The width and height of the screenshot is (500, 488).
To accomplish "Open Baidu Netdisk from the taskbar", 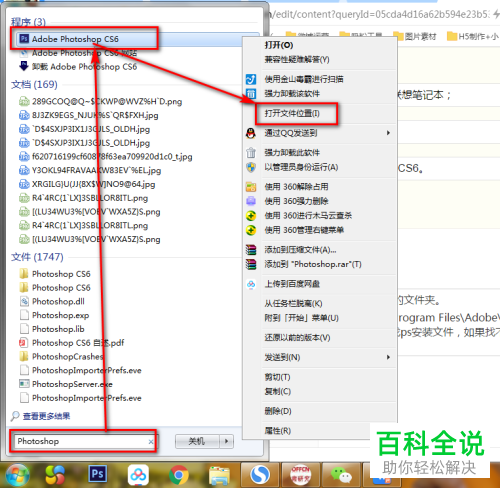I will tap(138, 474).
